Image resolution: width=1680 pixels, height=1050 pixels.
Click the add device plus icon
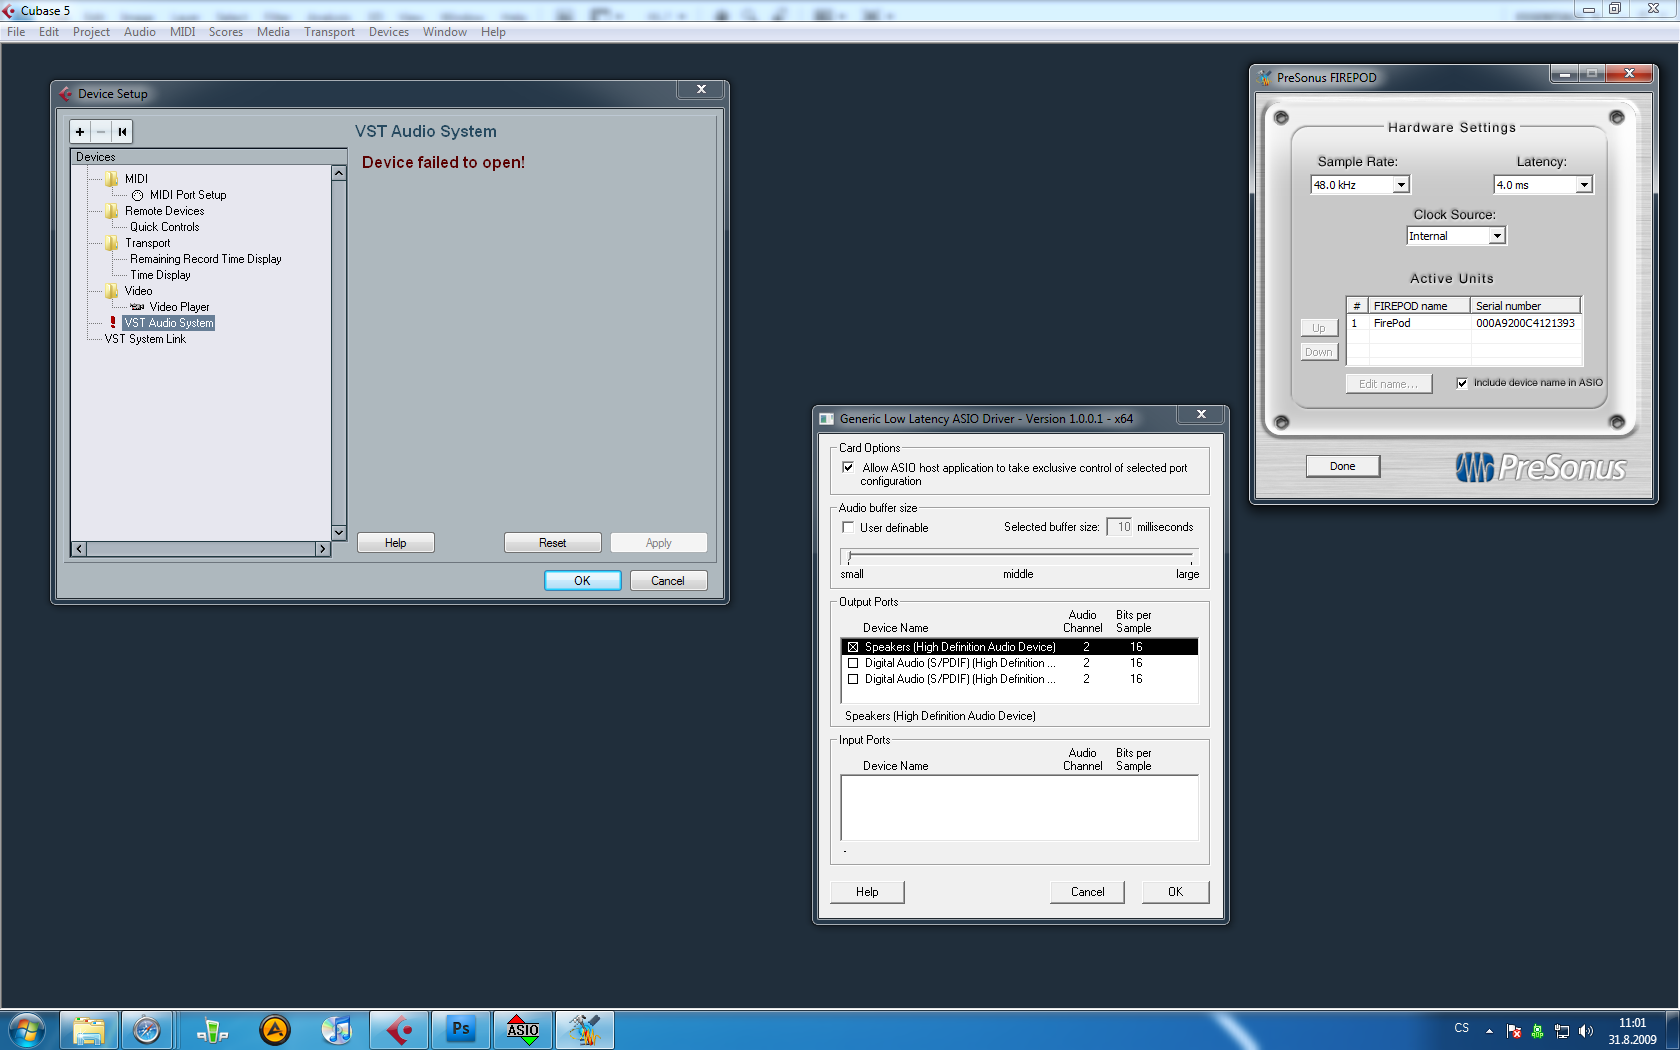click(79, 131)
